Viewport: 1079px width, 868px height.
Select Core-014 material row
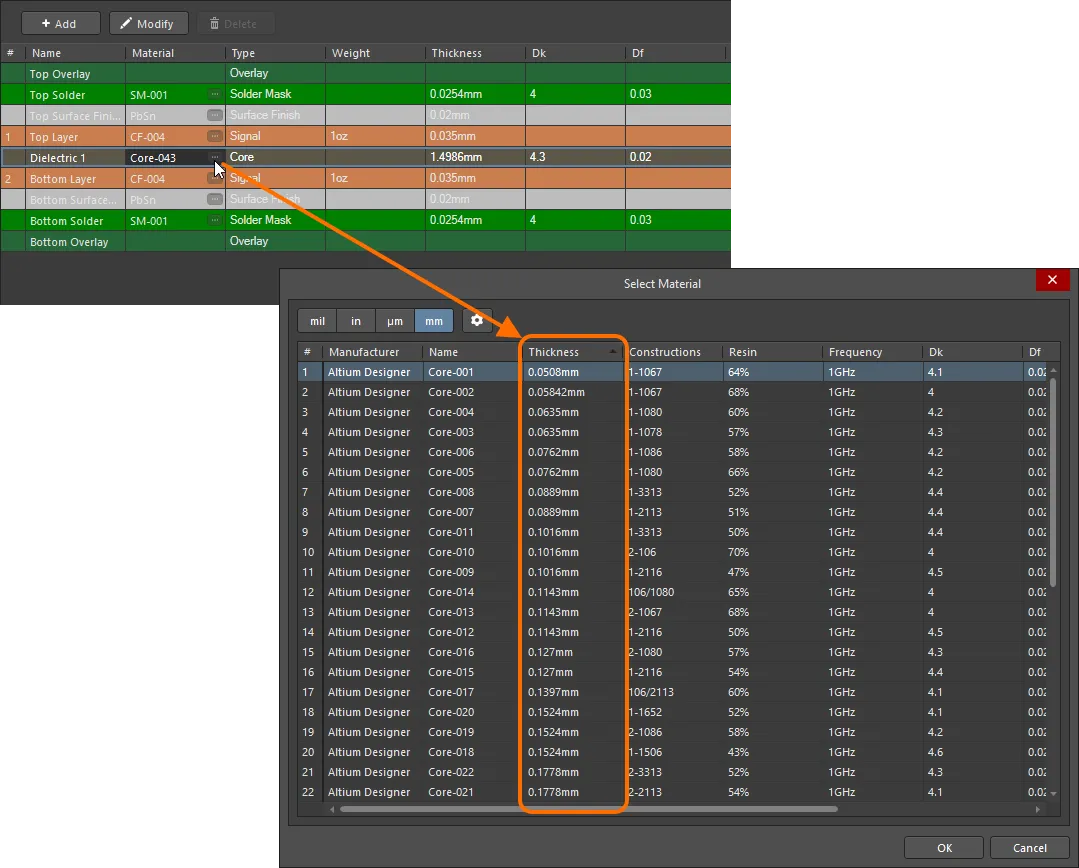click(672, 592)
